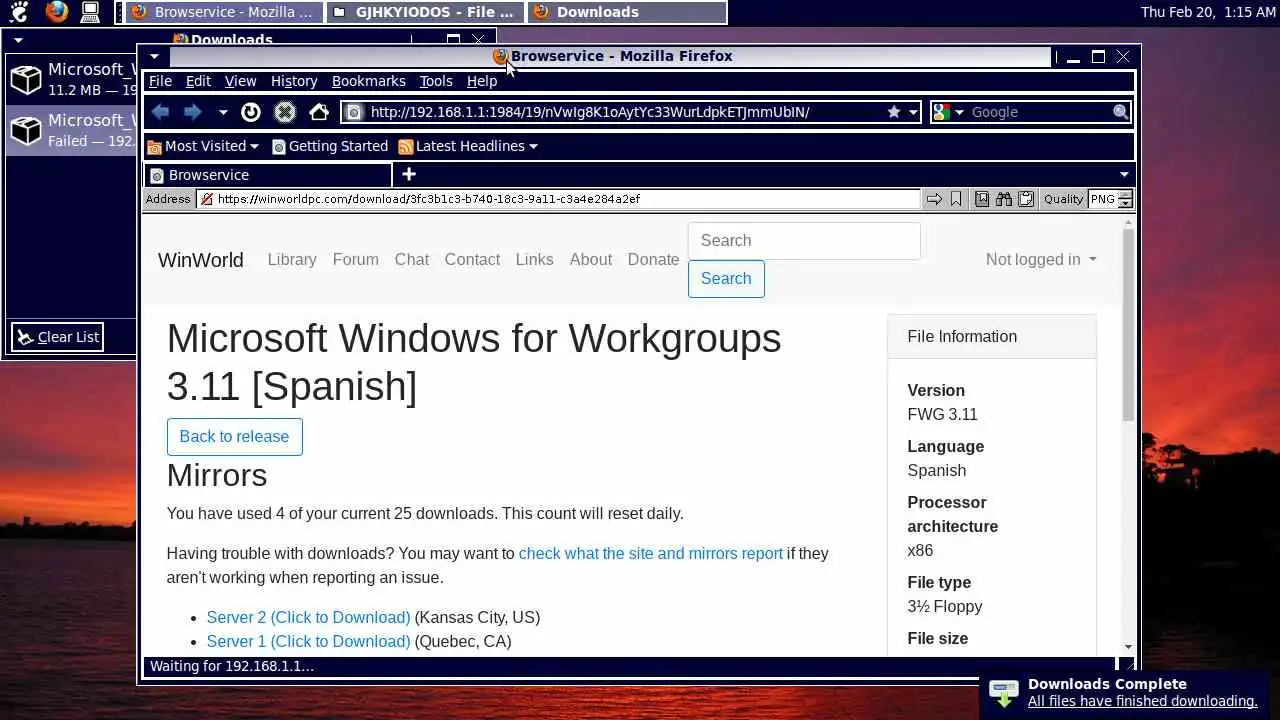The height and width of the screenshot is (720, 1280).
Task: Click the WinWorld Search button
Action: [726, 279]
